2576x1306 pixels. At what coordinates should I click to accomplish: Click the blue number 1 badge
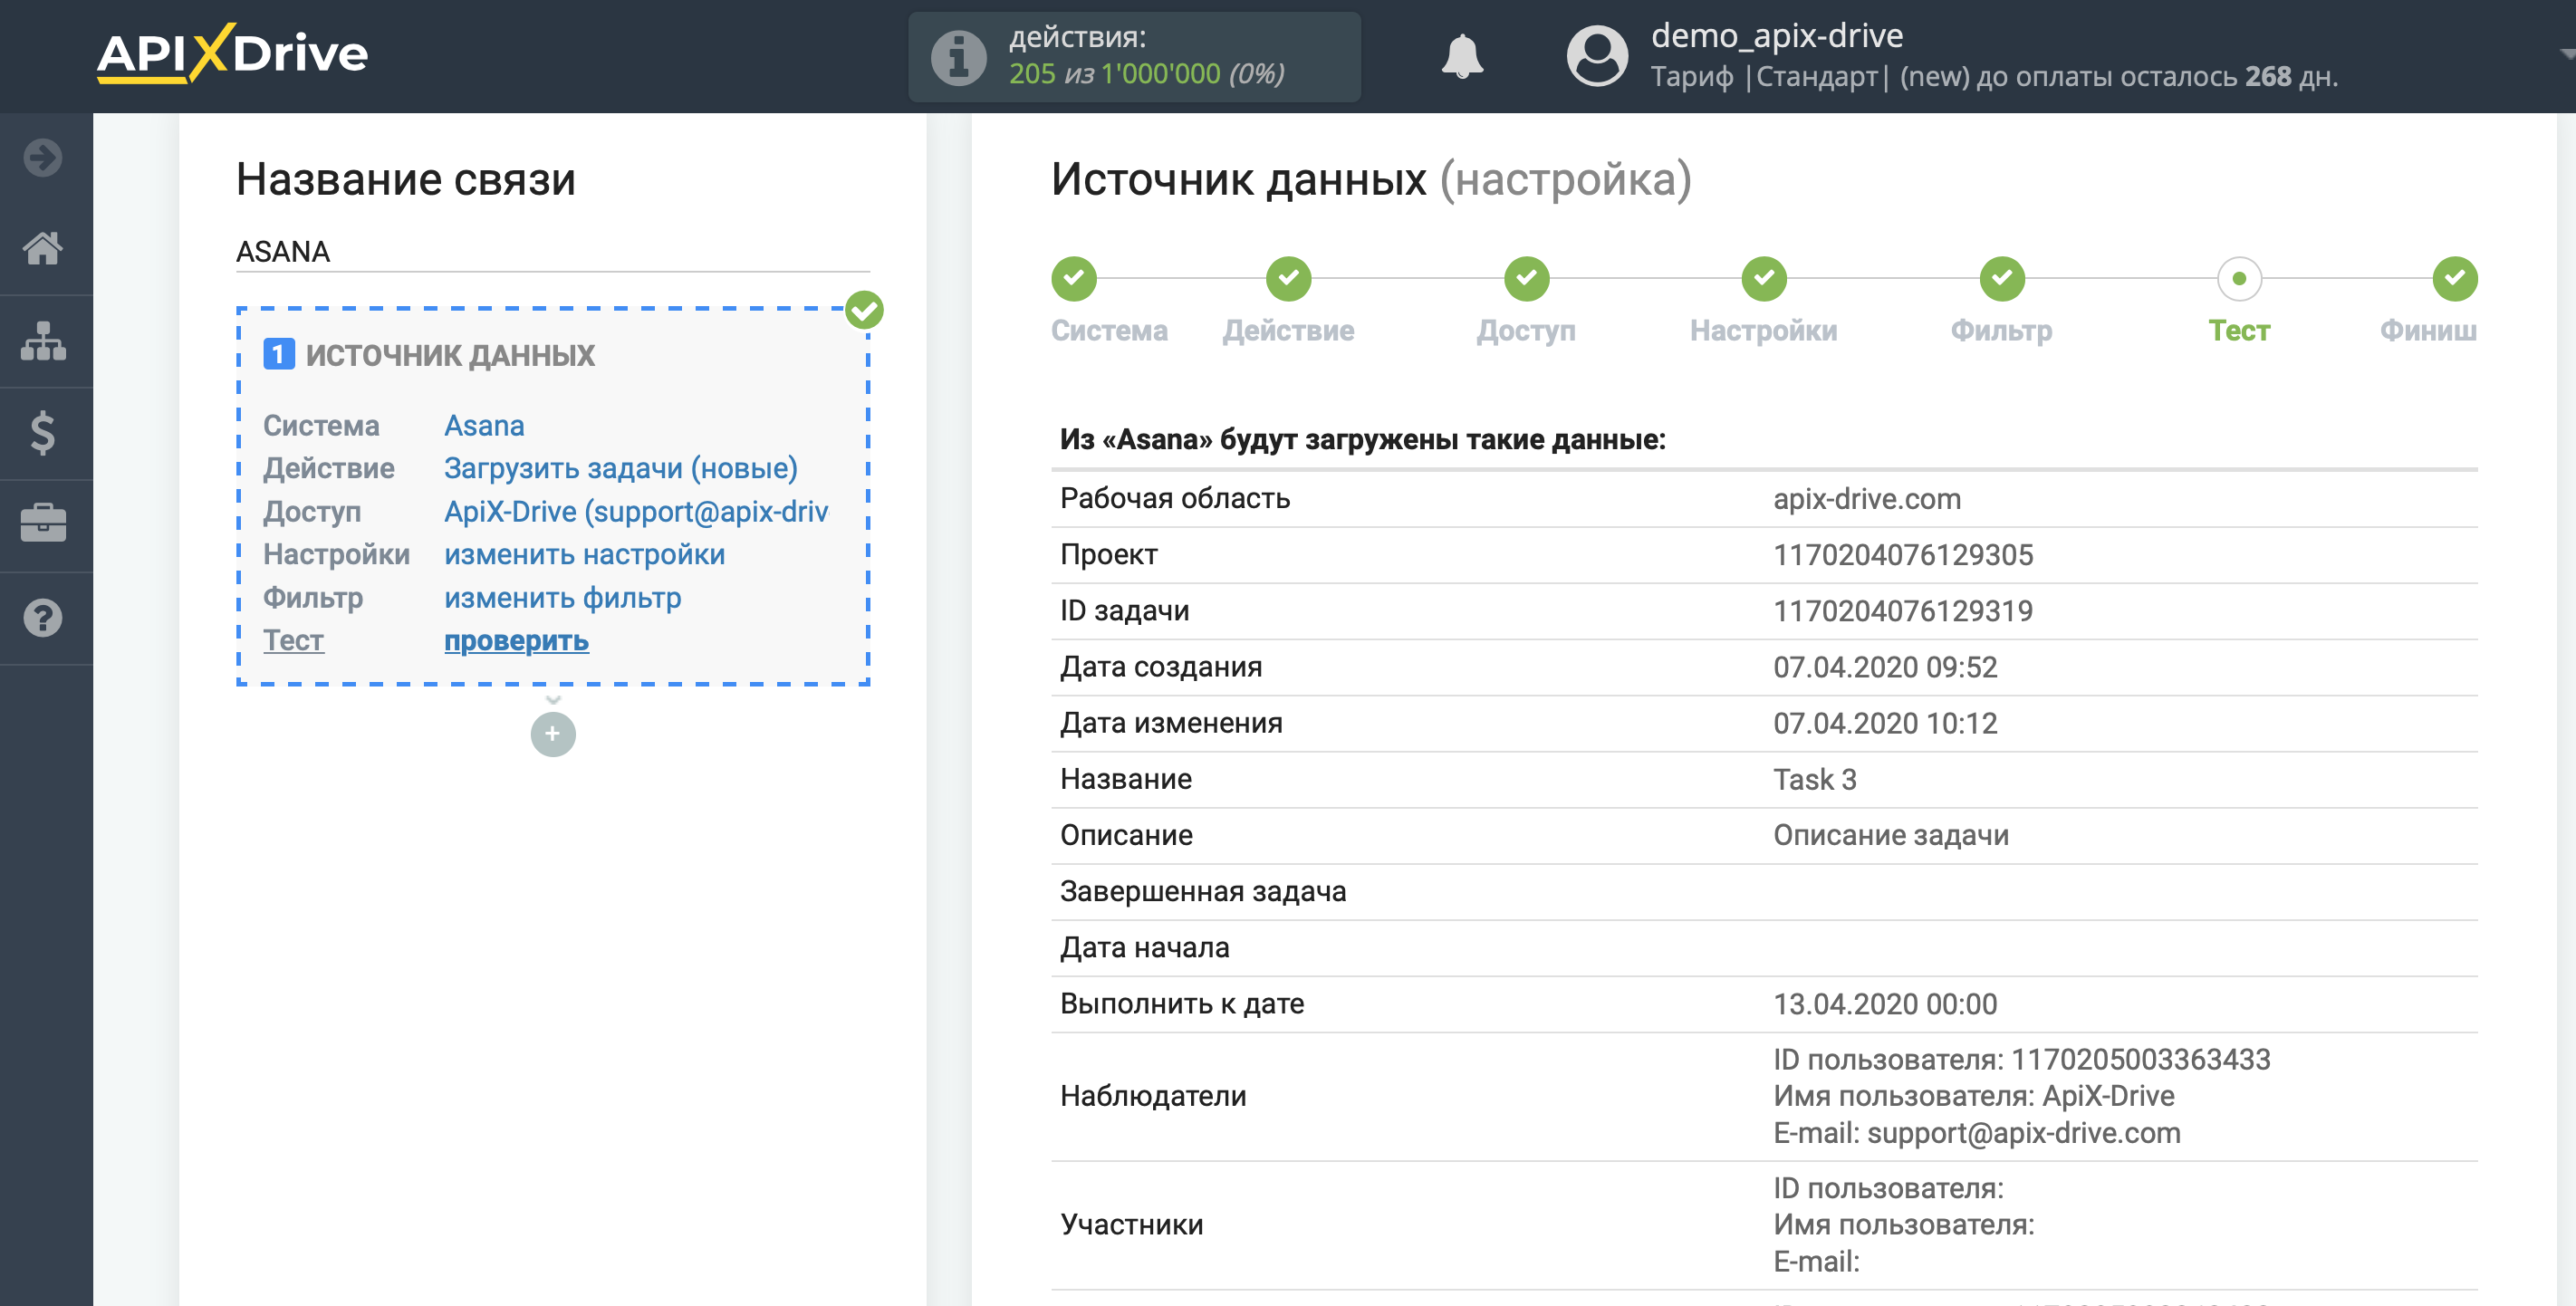click(x=279, y=354)
